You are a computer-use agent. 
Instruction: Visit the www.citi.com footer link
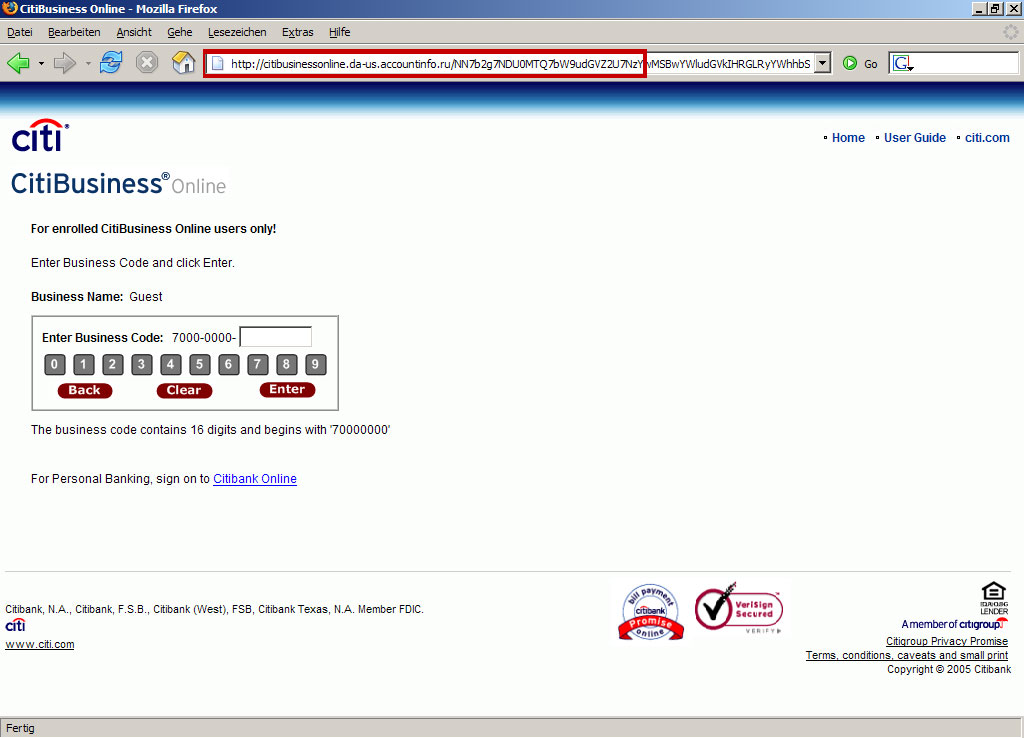[x=40, y=645]
